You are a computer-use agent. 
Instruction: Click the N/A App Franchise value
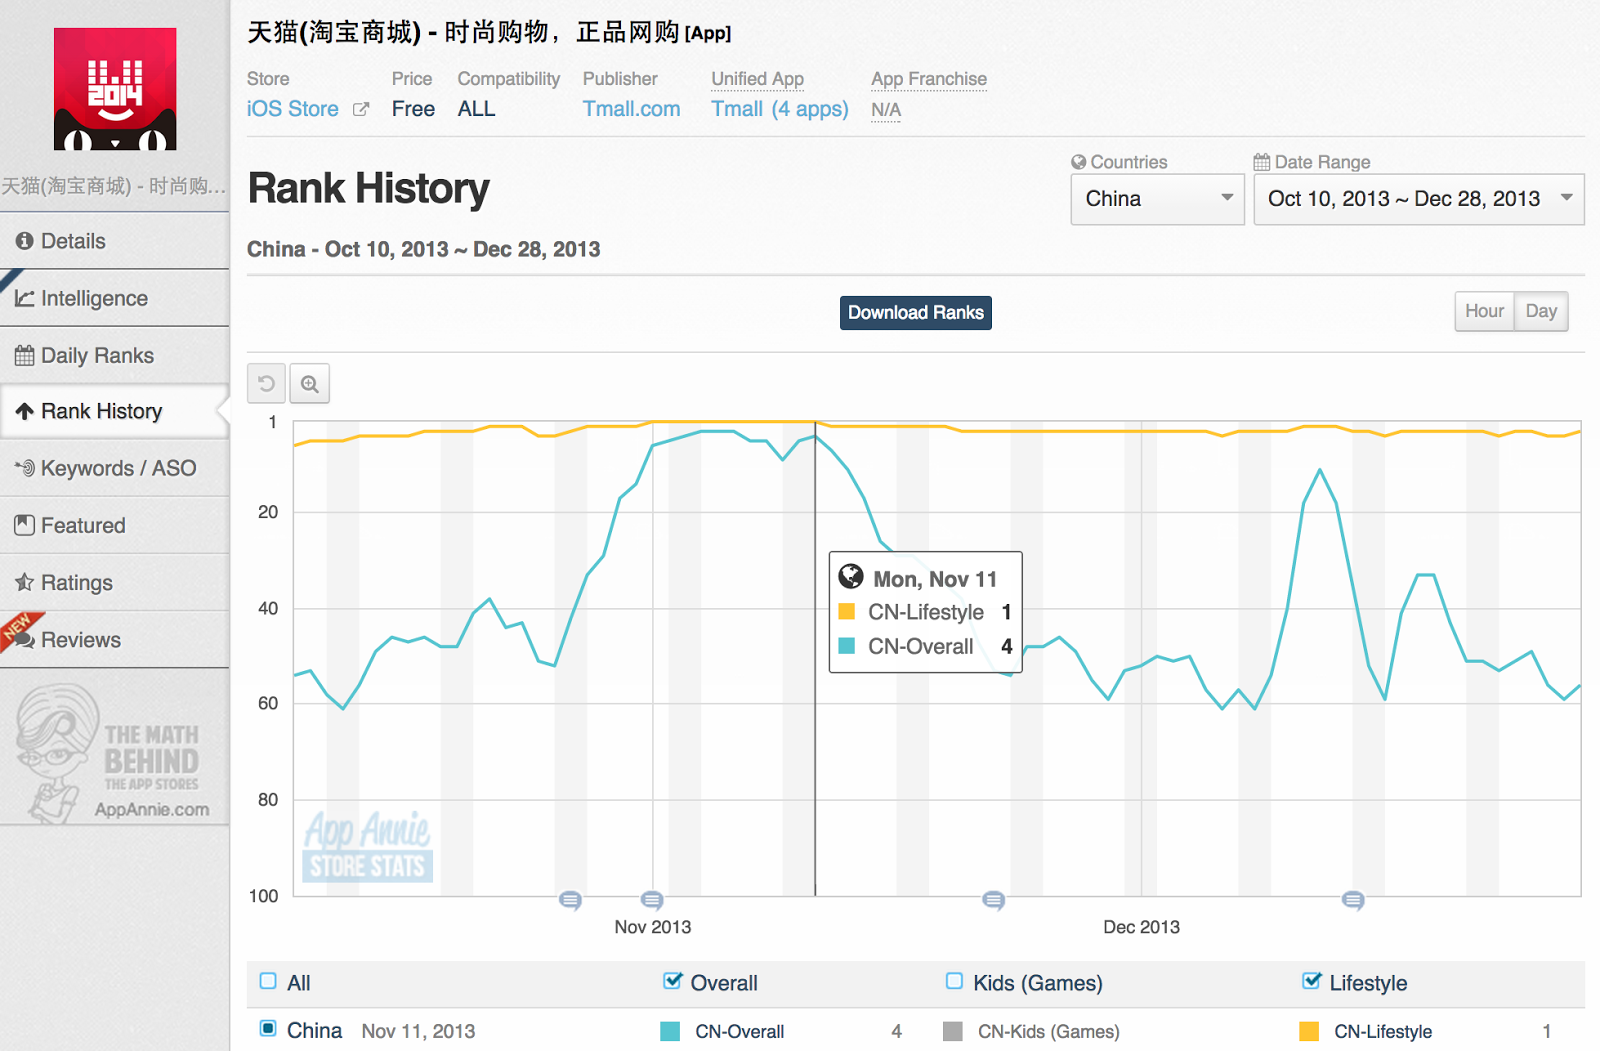tap(886, 110)
